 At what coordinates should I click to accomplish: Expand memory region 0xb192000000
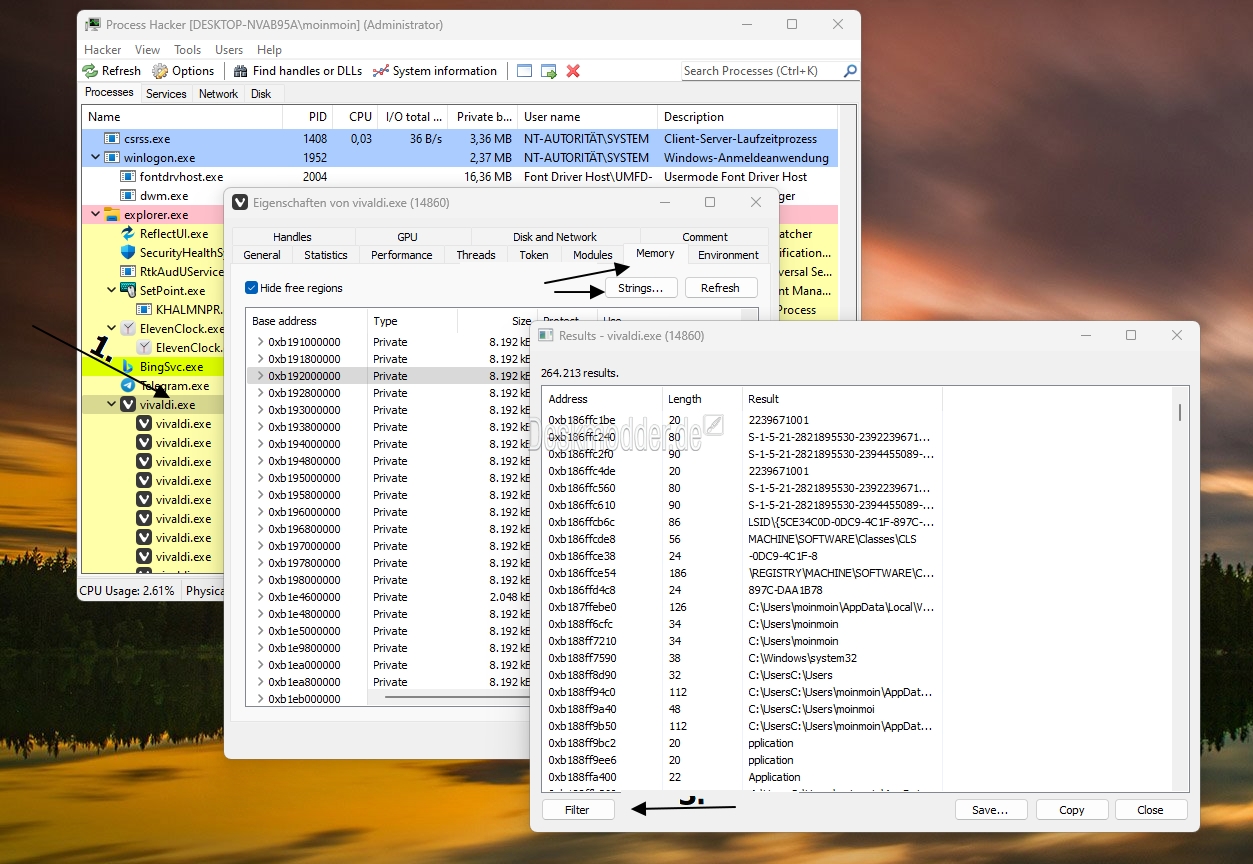[261, 376]
